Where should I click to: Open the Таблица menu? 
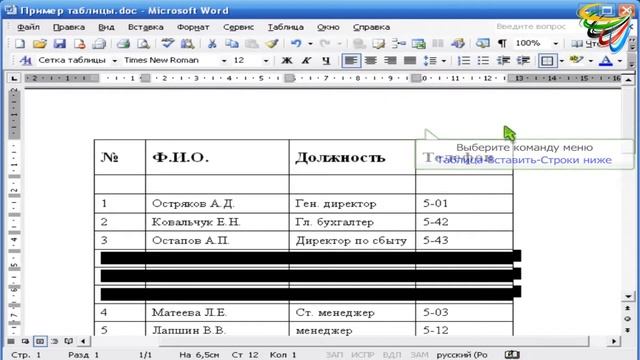(286, 27)
